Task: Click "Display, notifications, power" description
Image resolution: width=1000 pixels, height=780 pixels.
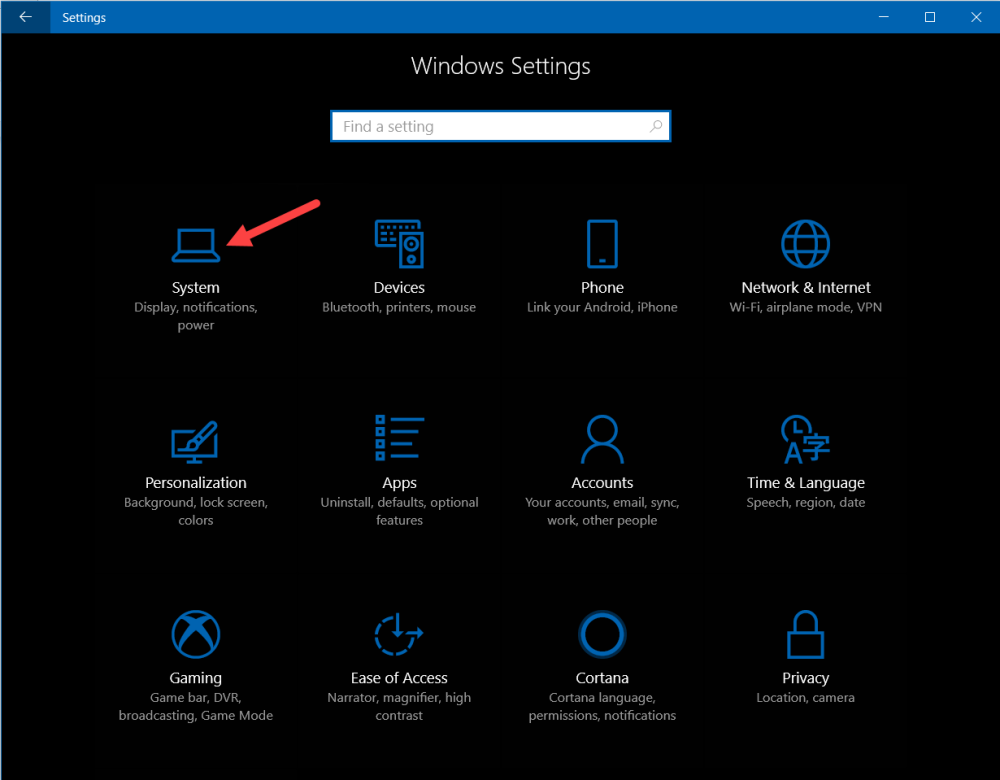Action: tap(196, 316)
